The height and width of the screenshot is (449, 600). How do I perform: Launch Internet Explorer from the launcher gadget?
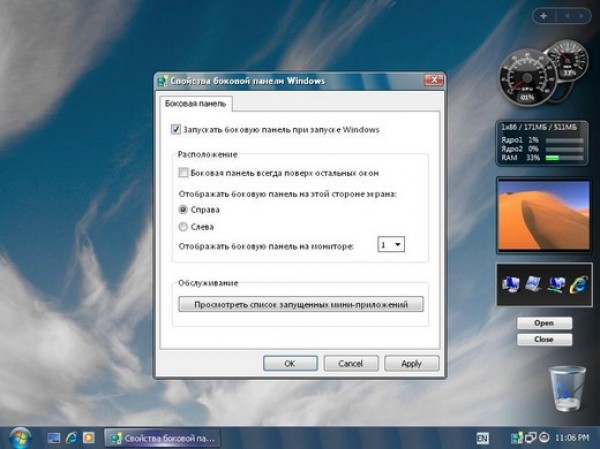click(x=579, y=285)
